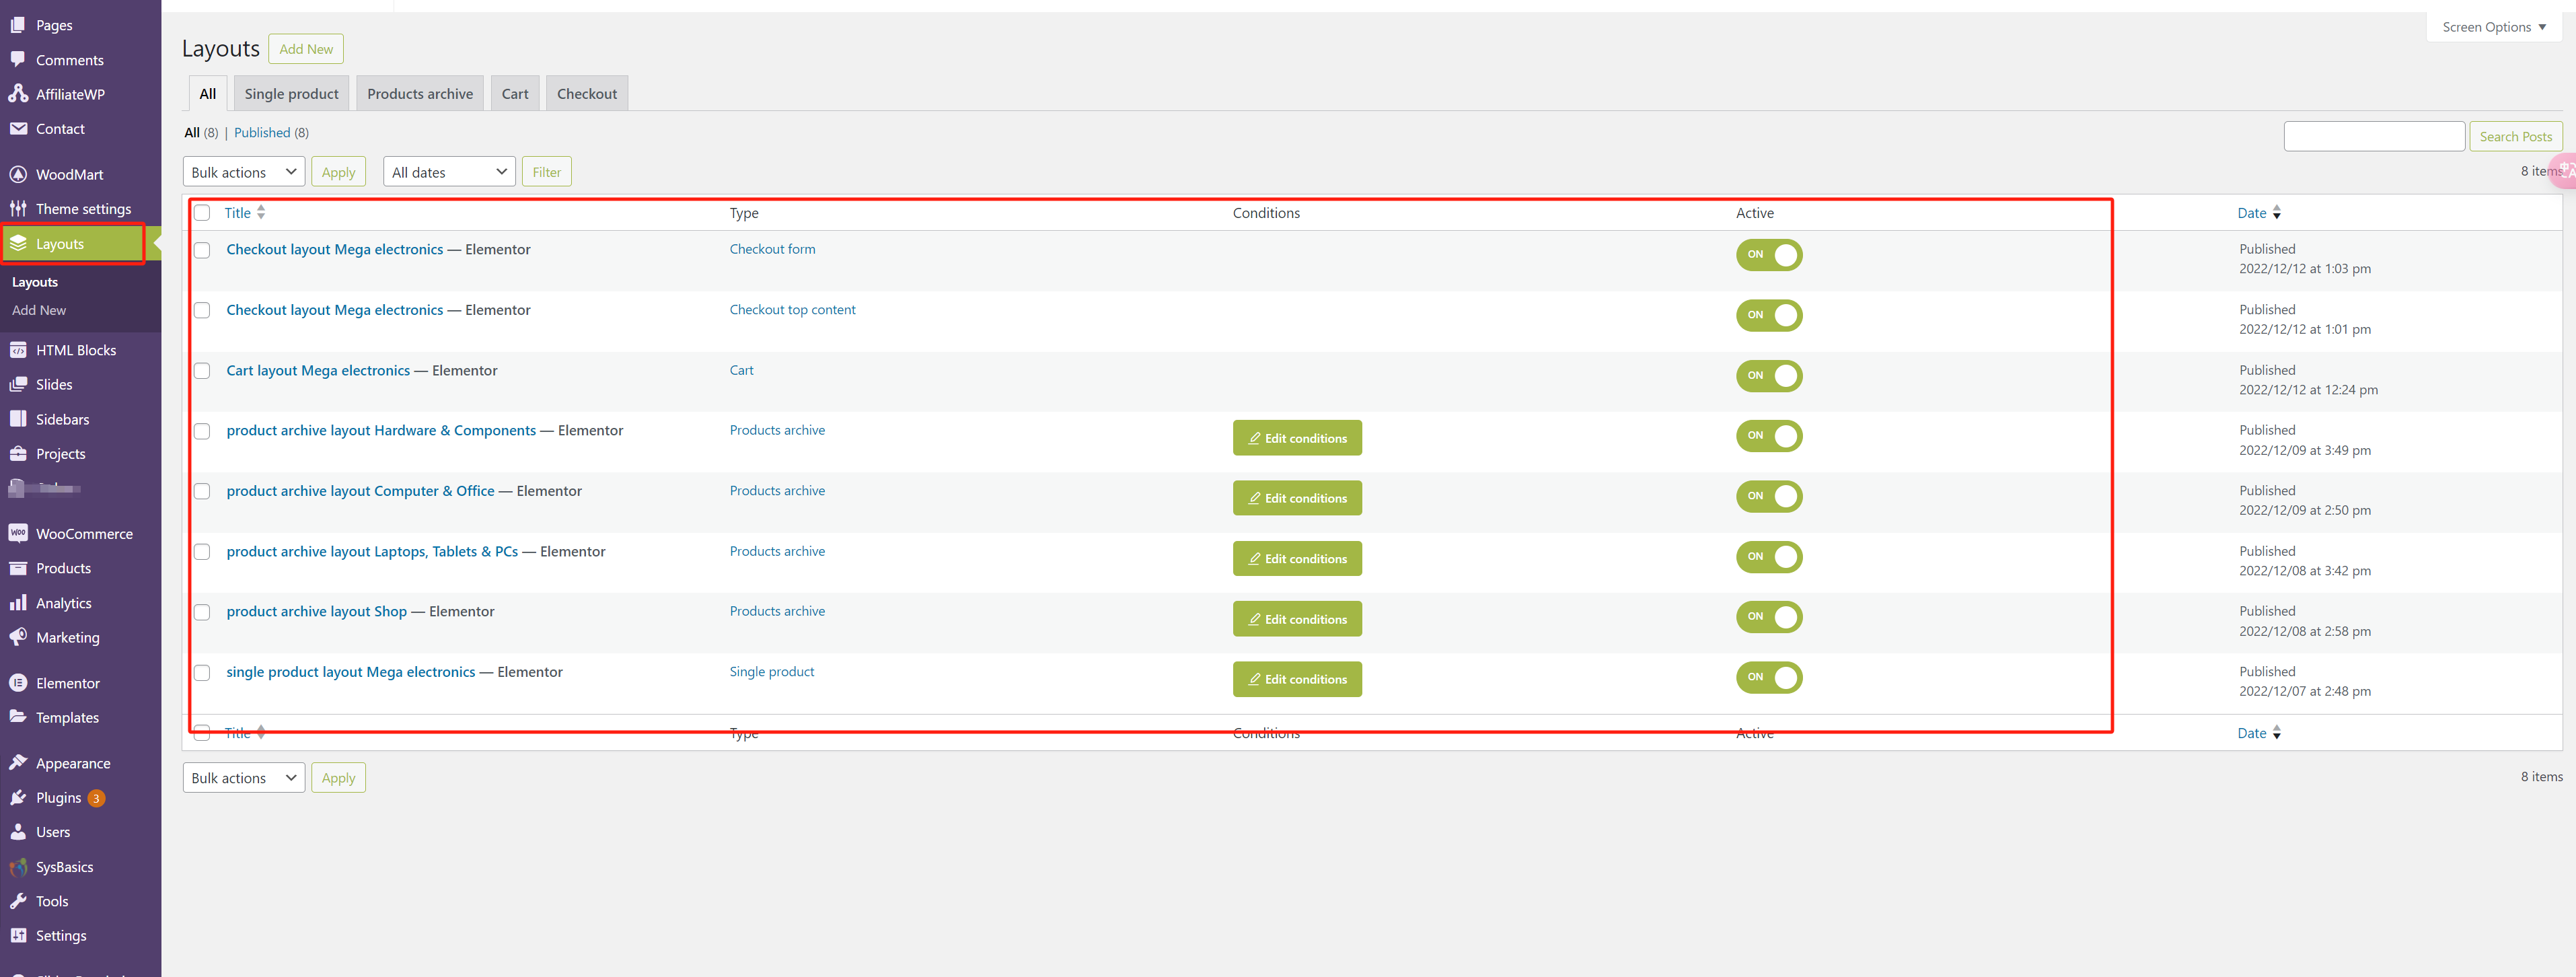2576x977 pixels.
Task: Click the Slides sidebar icon
Action: (x=19, y=384)
